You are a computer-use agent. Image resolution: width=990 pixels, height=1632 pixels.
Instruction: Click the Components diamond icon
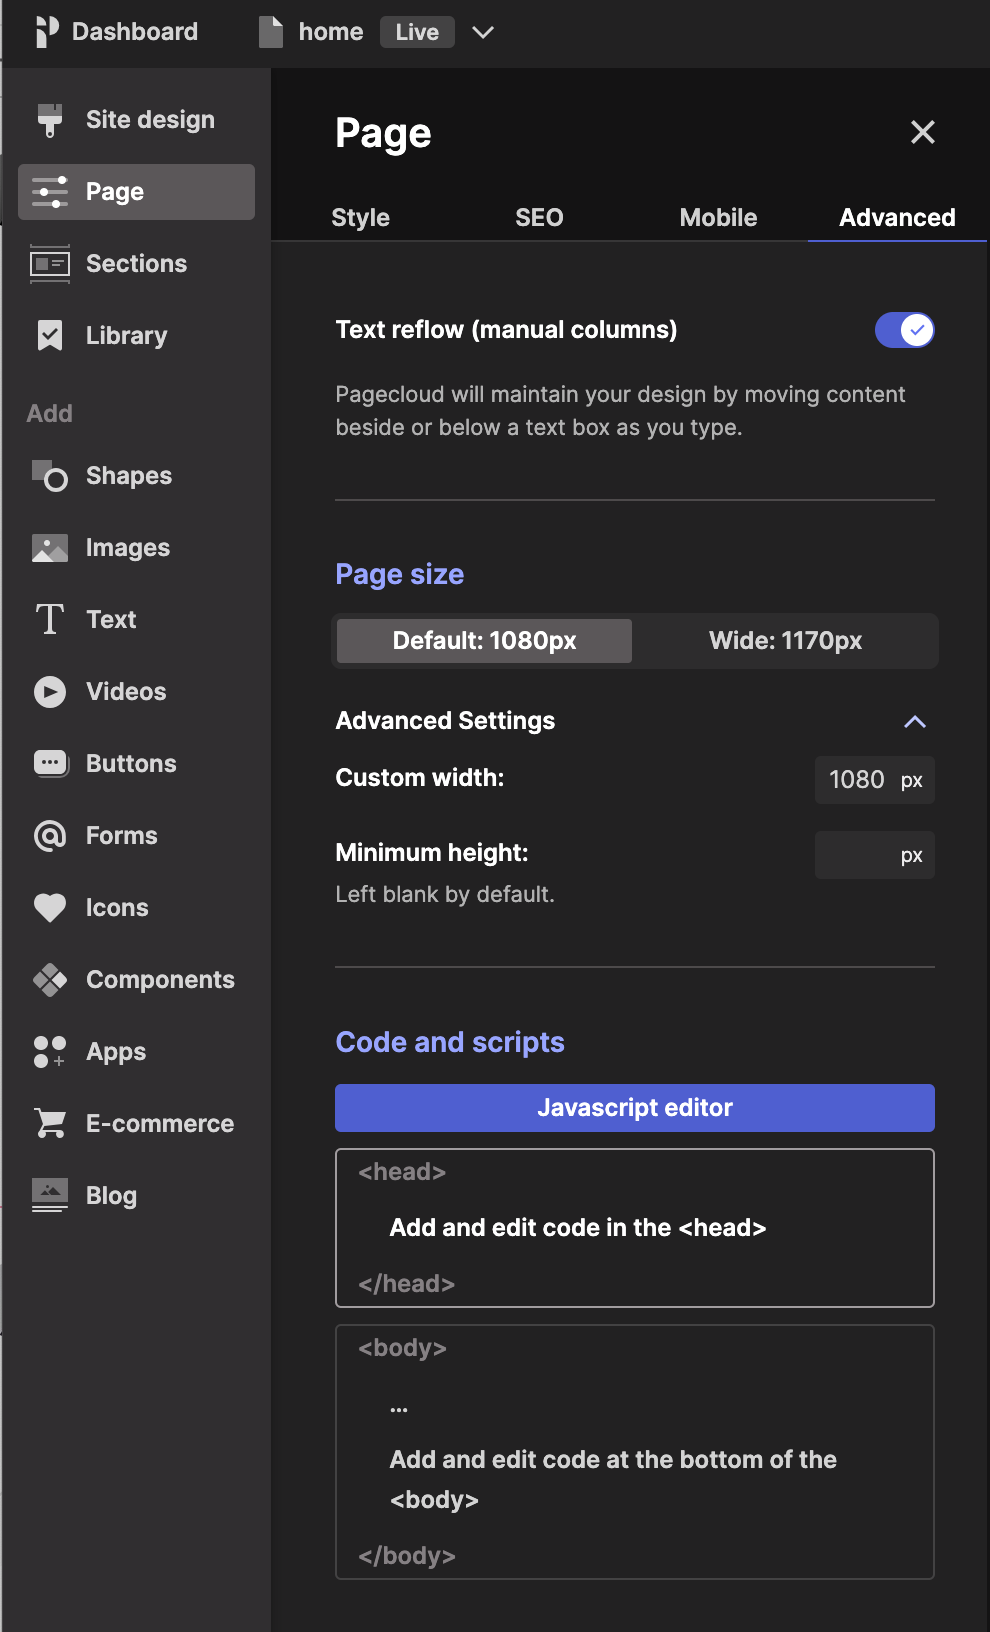point(49,980)
